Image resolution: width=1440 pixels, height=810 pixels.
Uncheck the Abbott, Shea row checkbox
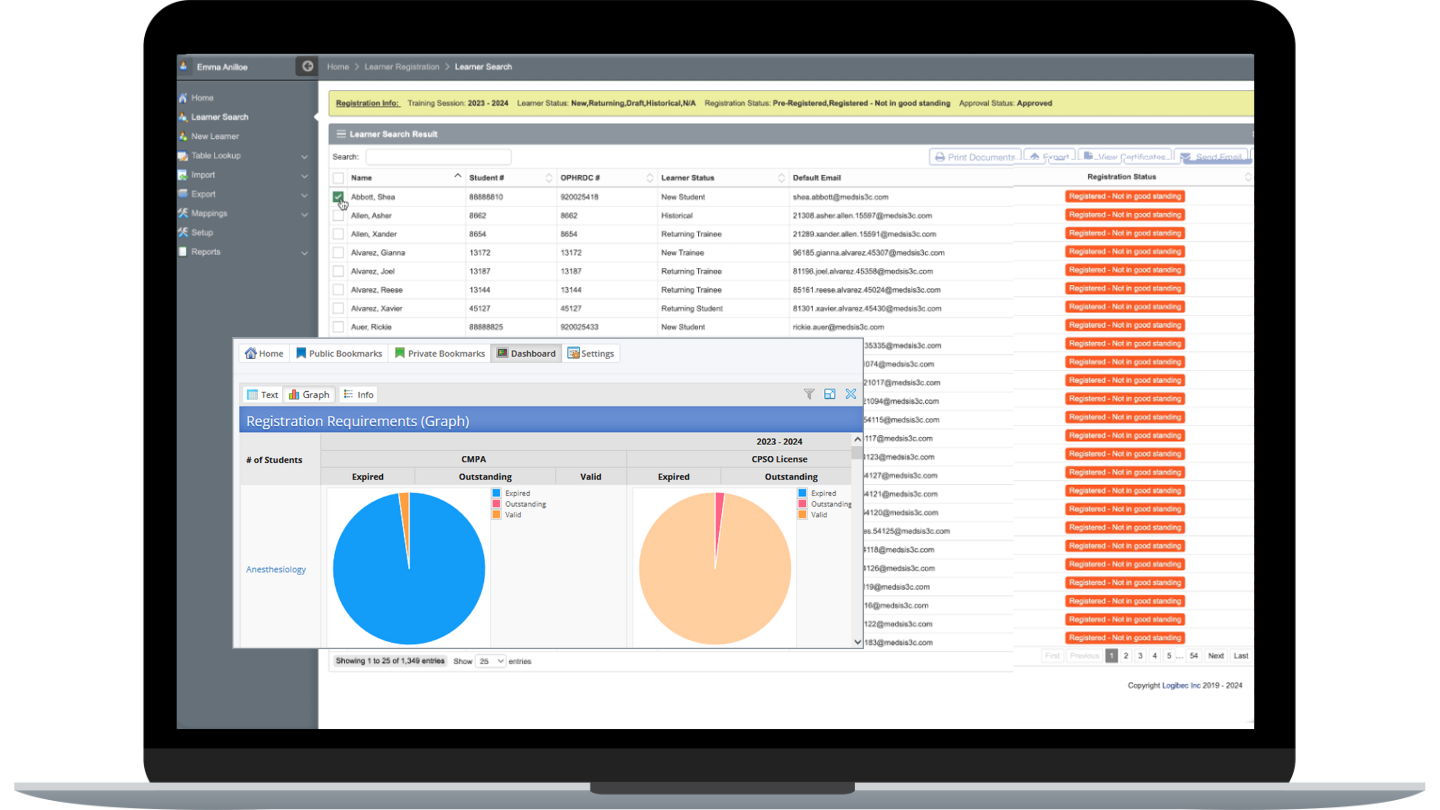338,196
